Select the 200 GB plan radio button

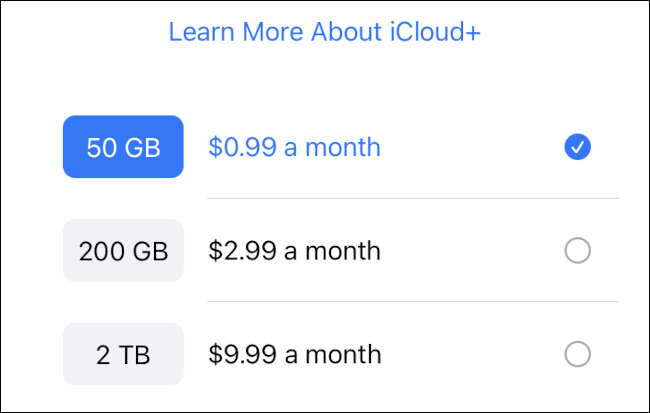(577, 251)
